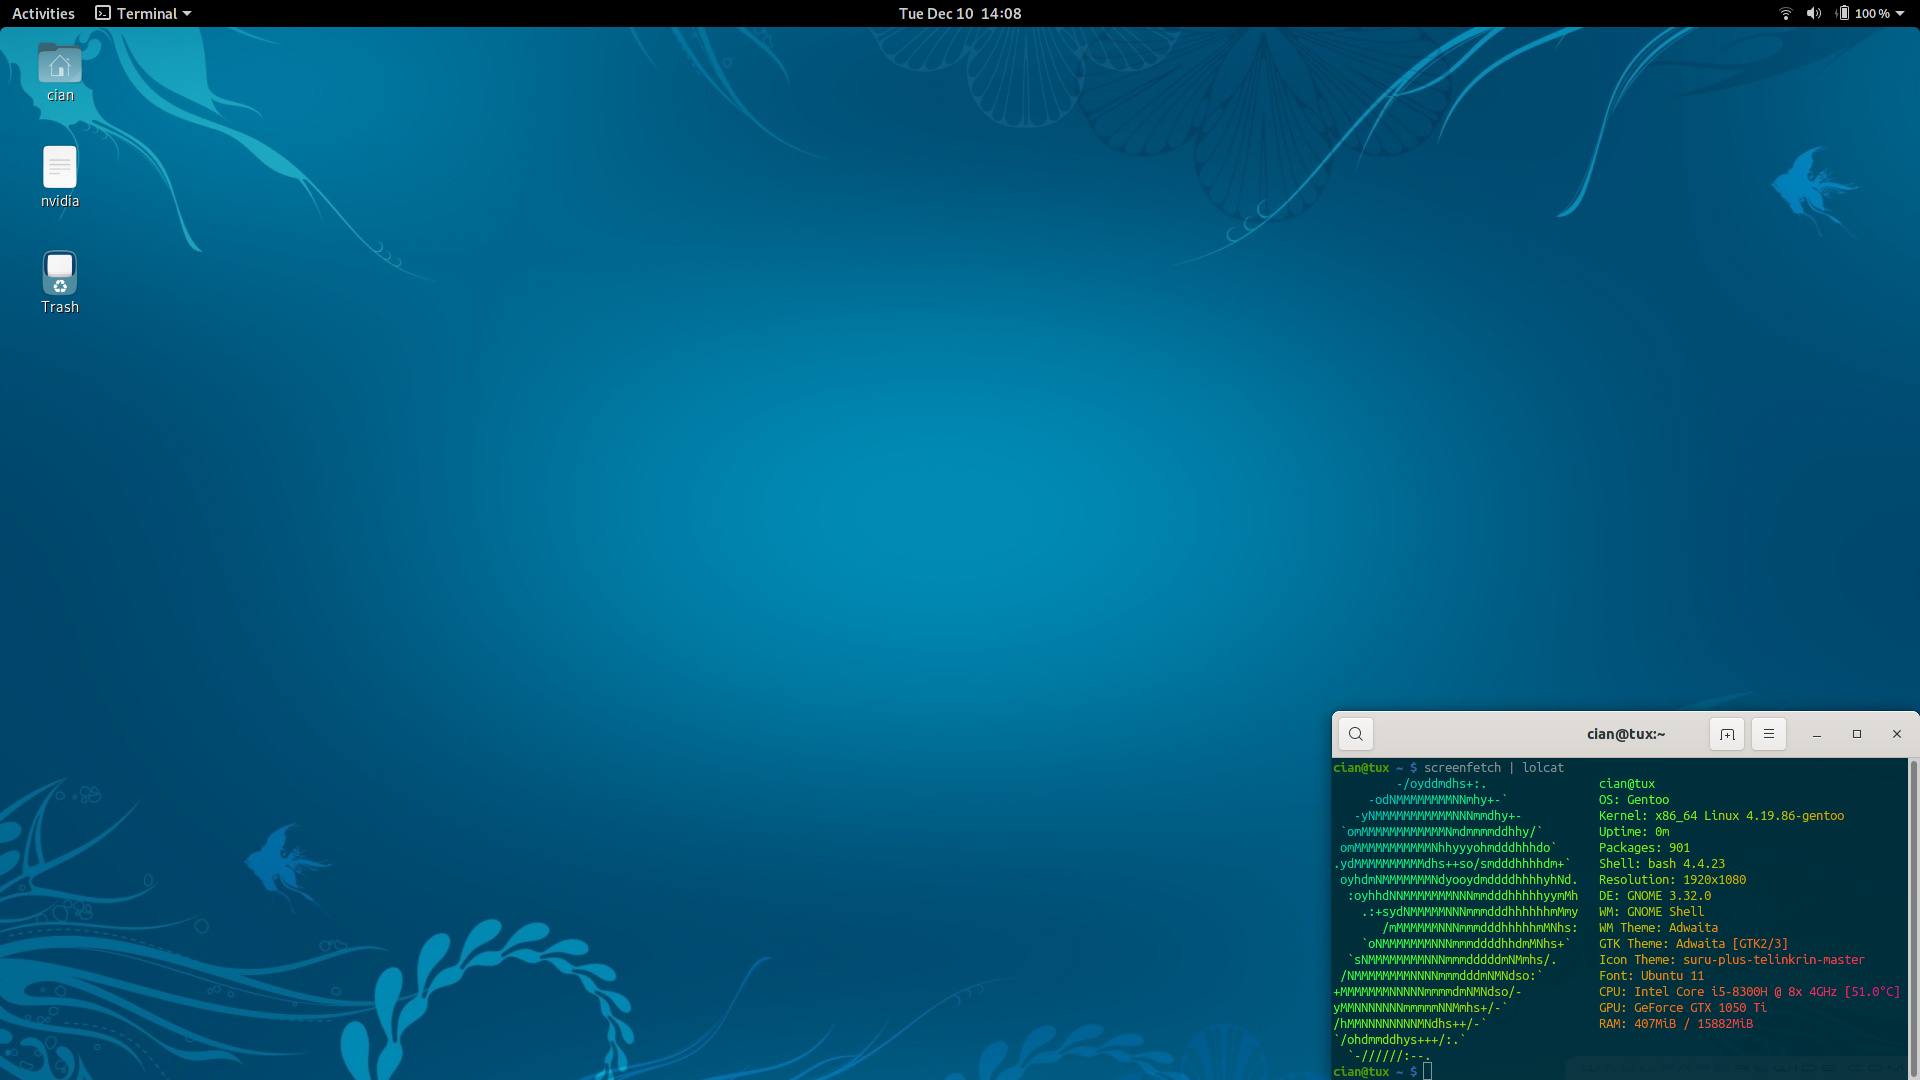Click the 'WM: GNOME Shell' line

click(1651, 912)
